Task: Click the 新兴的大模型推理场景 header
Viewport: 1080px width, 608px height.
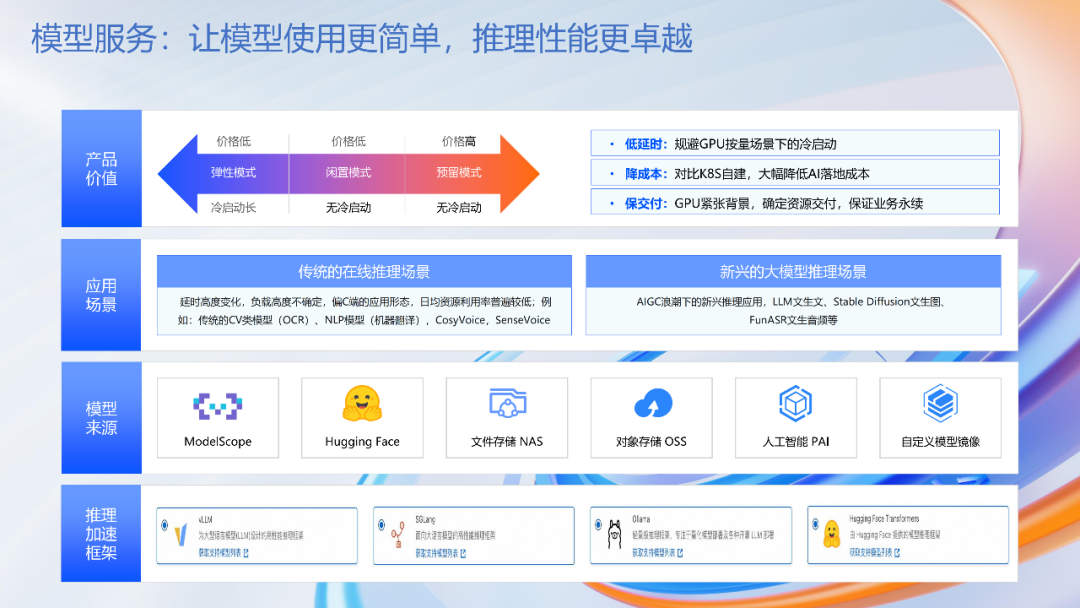Action: [793, 272]
